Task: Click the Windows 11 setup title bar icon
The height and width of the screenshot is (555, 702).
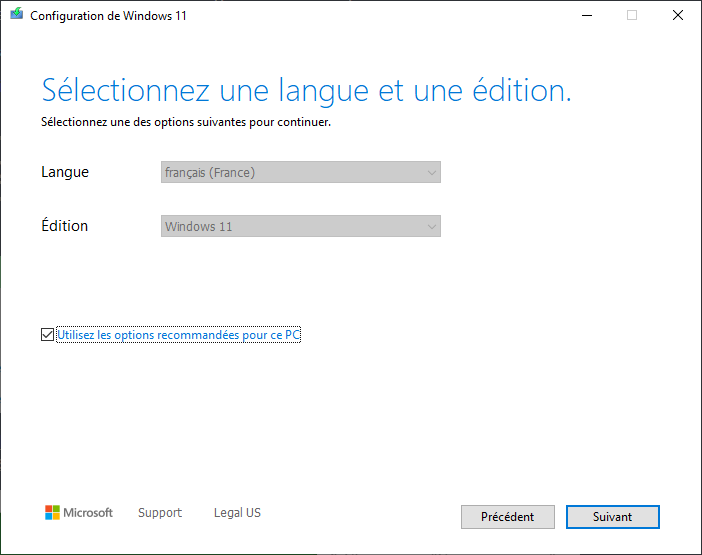Action: [17, 16]
